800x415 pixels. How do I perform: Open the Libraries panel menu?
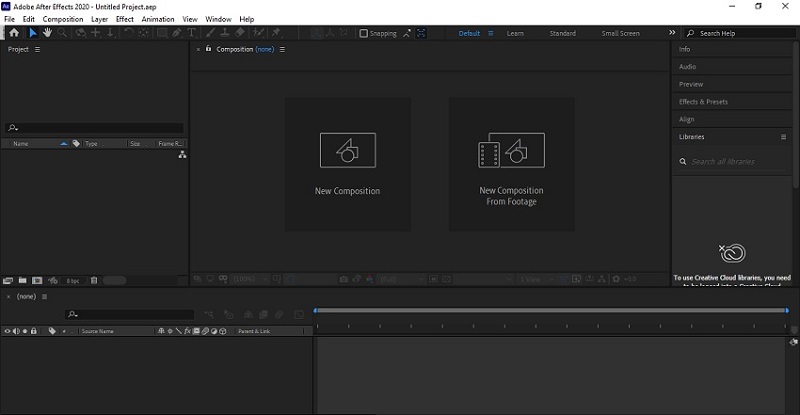[783, 137]
